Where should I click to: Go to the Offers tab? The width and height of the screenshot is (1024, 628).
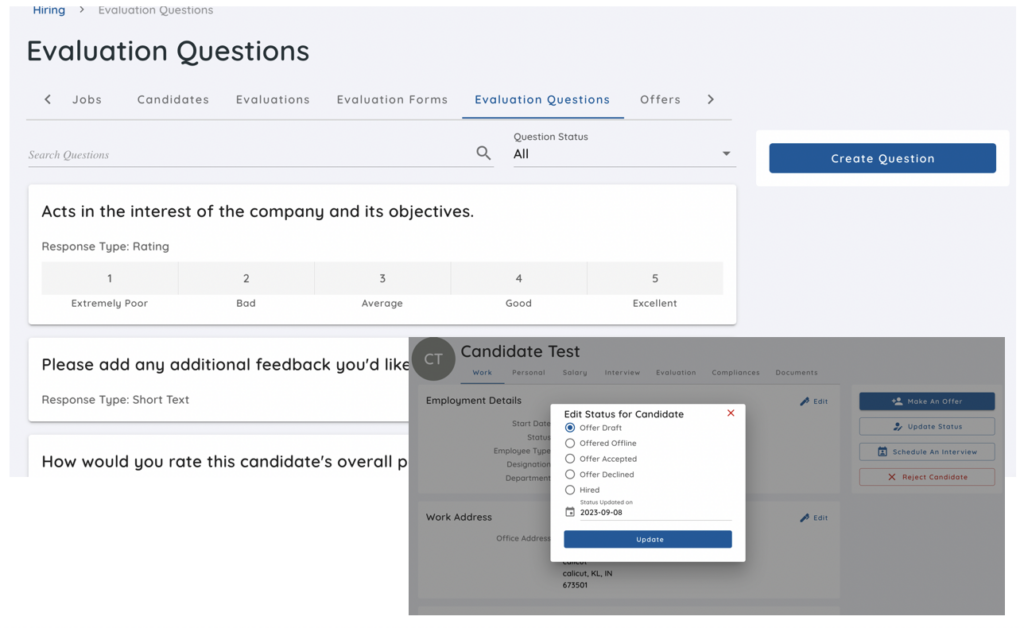pyautogui.click(x=660, y=100)
